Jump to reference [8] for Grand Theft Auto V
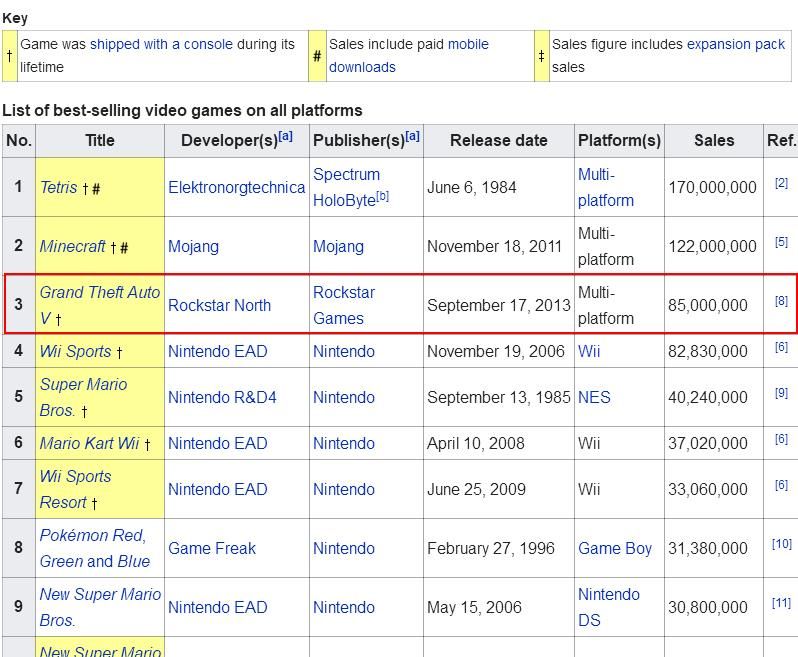Screen dimensions: 798x657 (781, 301)
